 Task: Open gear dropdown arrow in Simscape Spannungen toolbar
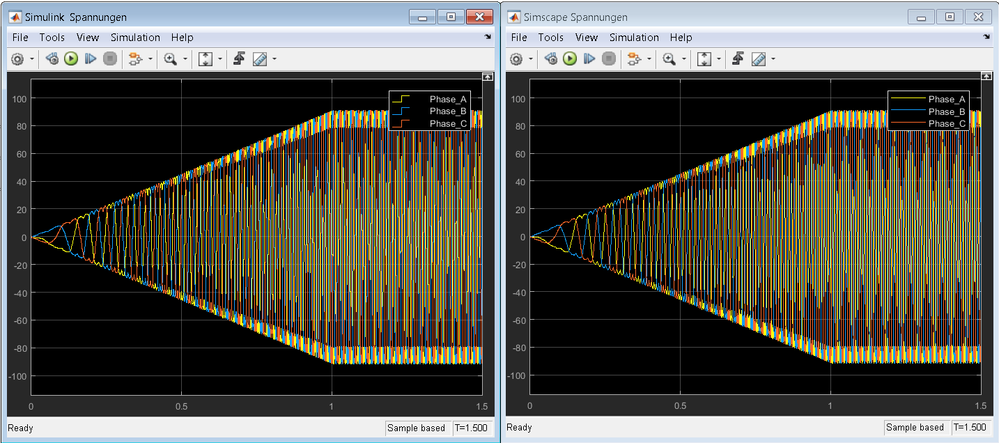coord(530,59)
